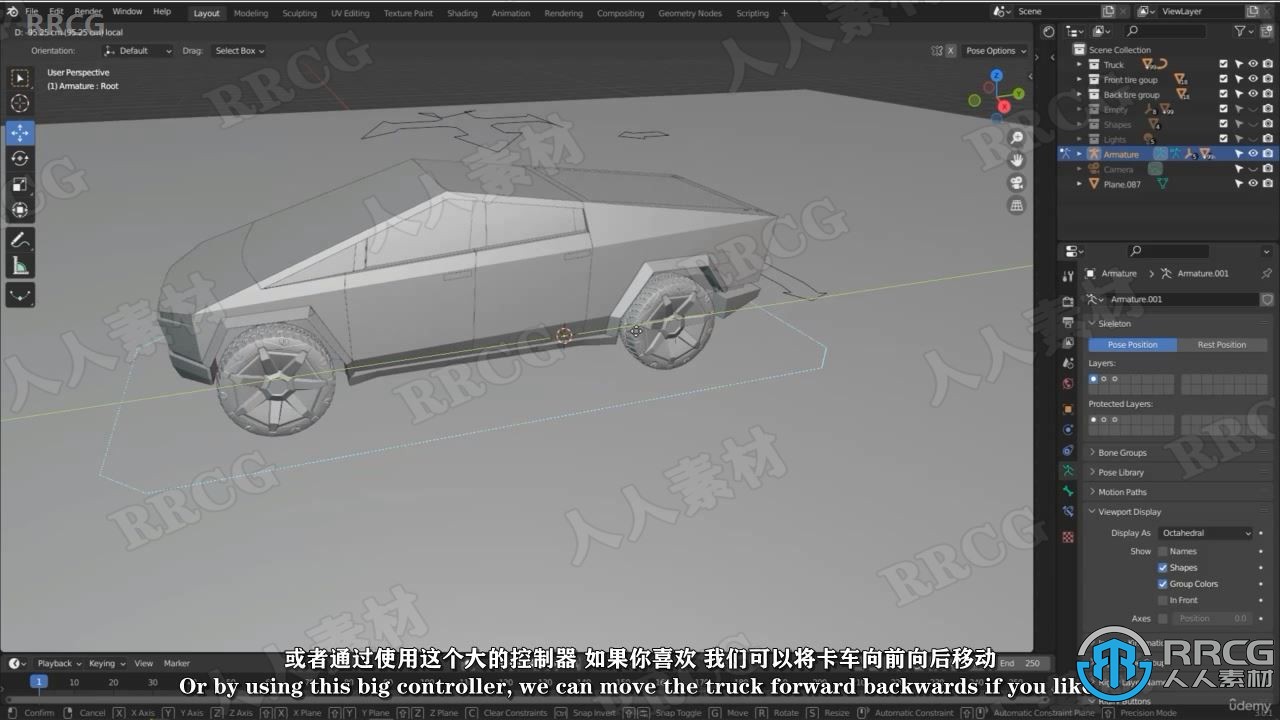Open the Texture properties tab
Screen dimensions: 1280x720
[1068, 537]
